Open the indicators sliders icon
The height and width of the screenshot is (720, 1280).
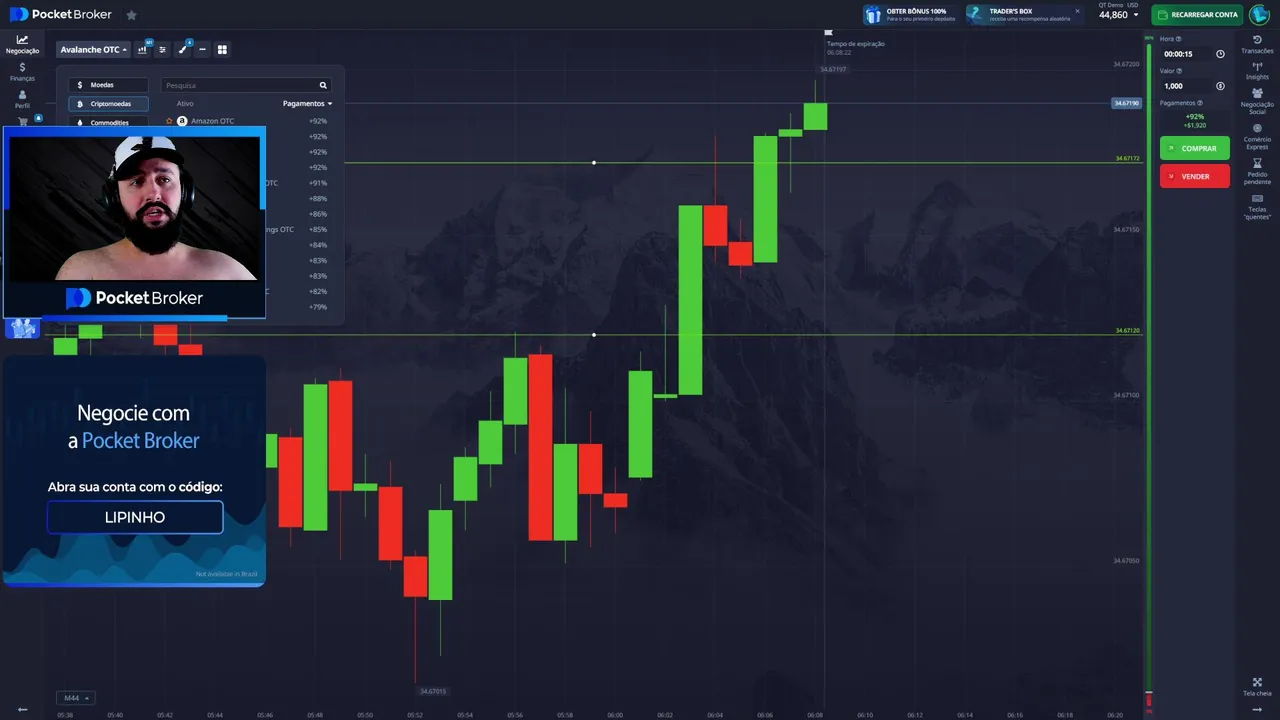coord(163,49)
